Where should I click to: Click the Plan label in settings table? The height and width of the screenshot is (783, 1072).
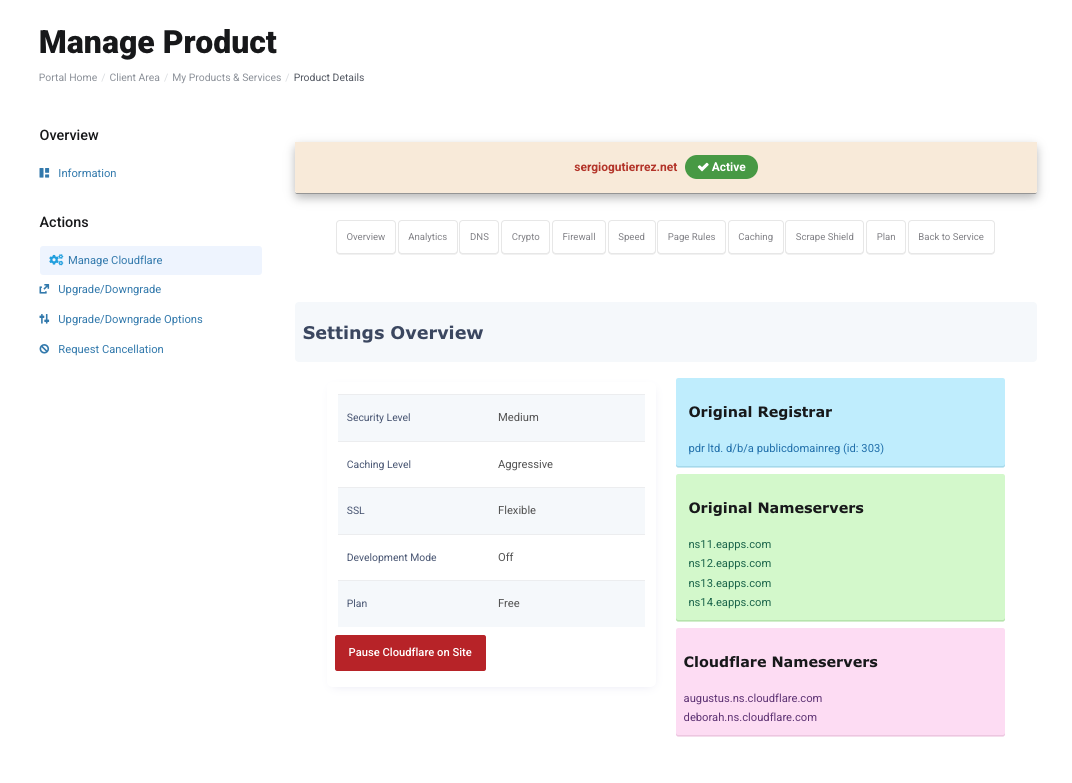pyautogui.click(x=357, y=603)
